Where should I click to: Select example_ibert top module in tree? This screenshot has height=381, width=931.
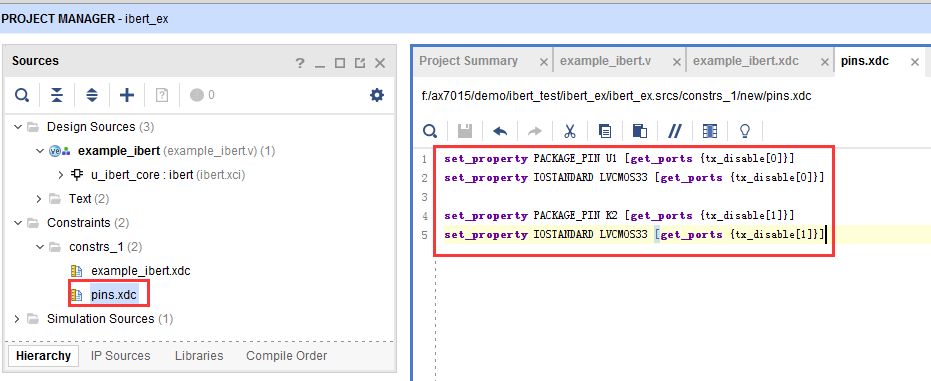click(x=119, y=151)
